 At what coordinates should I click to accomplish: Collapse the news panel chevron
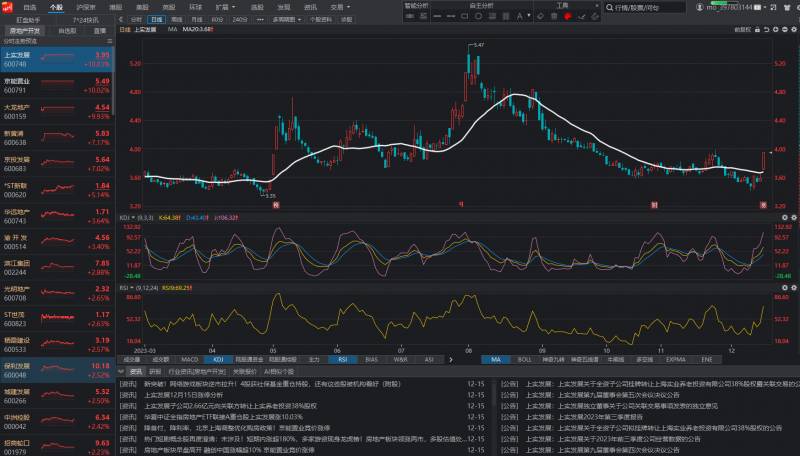pos(121,372)
